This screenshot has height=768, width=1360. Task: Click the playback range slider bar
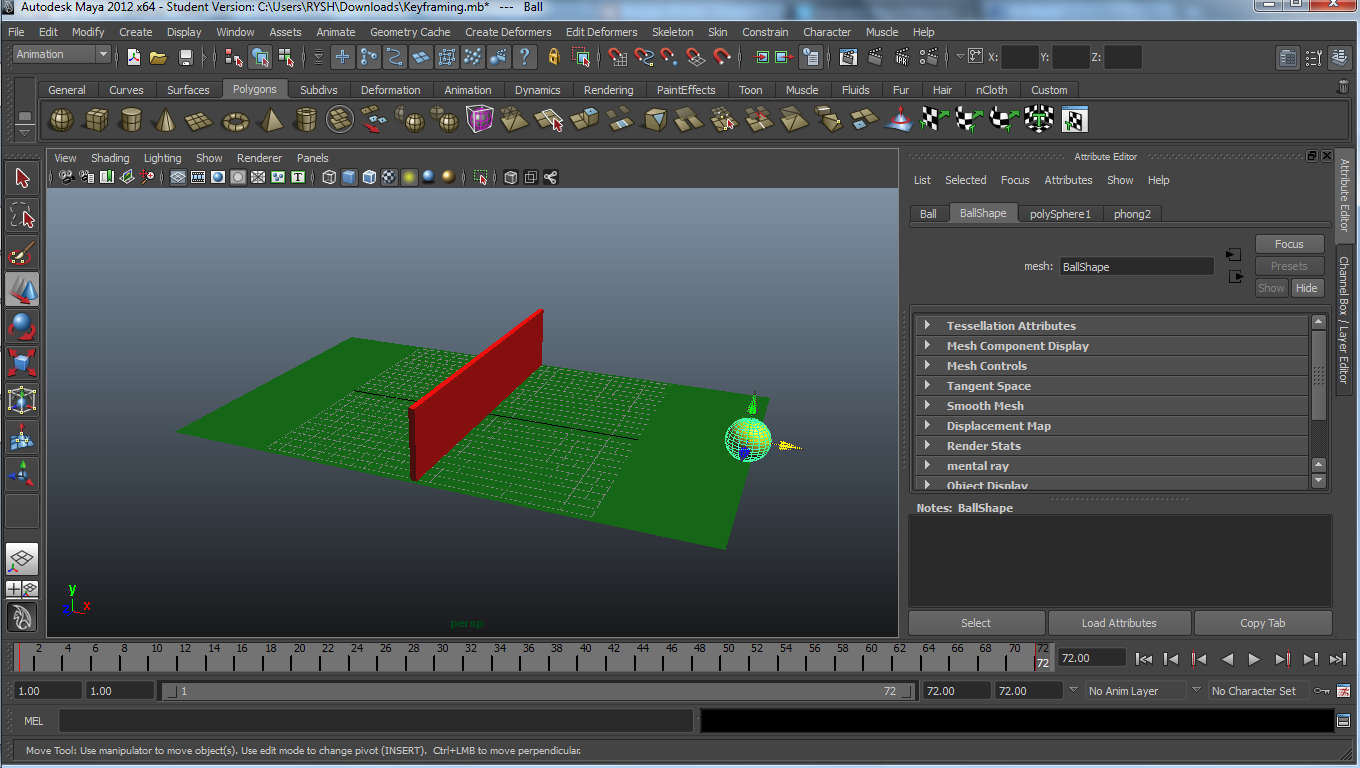pyautogui.click(x=538, y=691)
